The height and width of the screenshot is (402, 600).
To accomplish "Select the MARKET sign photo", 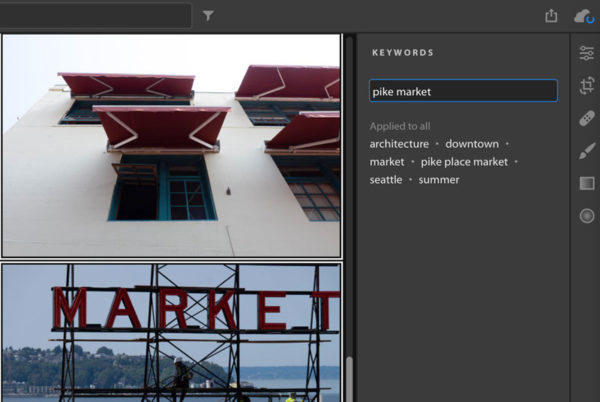I will (x=171, y=333).
